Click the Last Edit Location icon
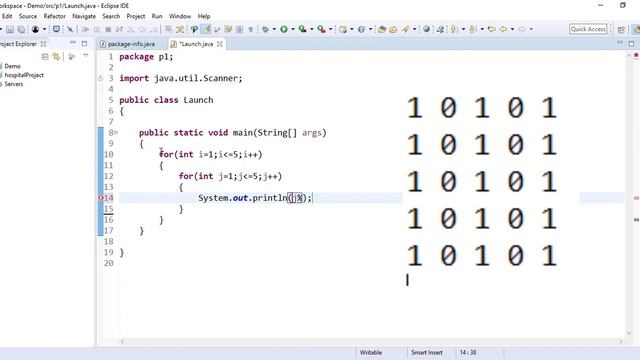This screenshot has height=360, width=640. point(492,29)
